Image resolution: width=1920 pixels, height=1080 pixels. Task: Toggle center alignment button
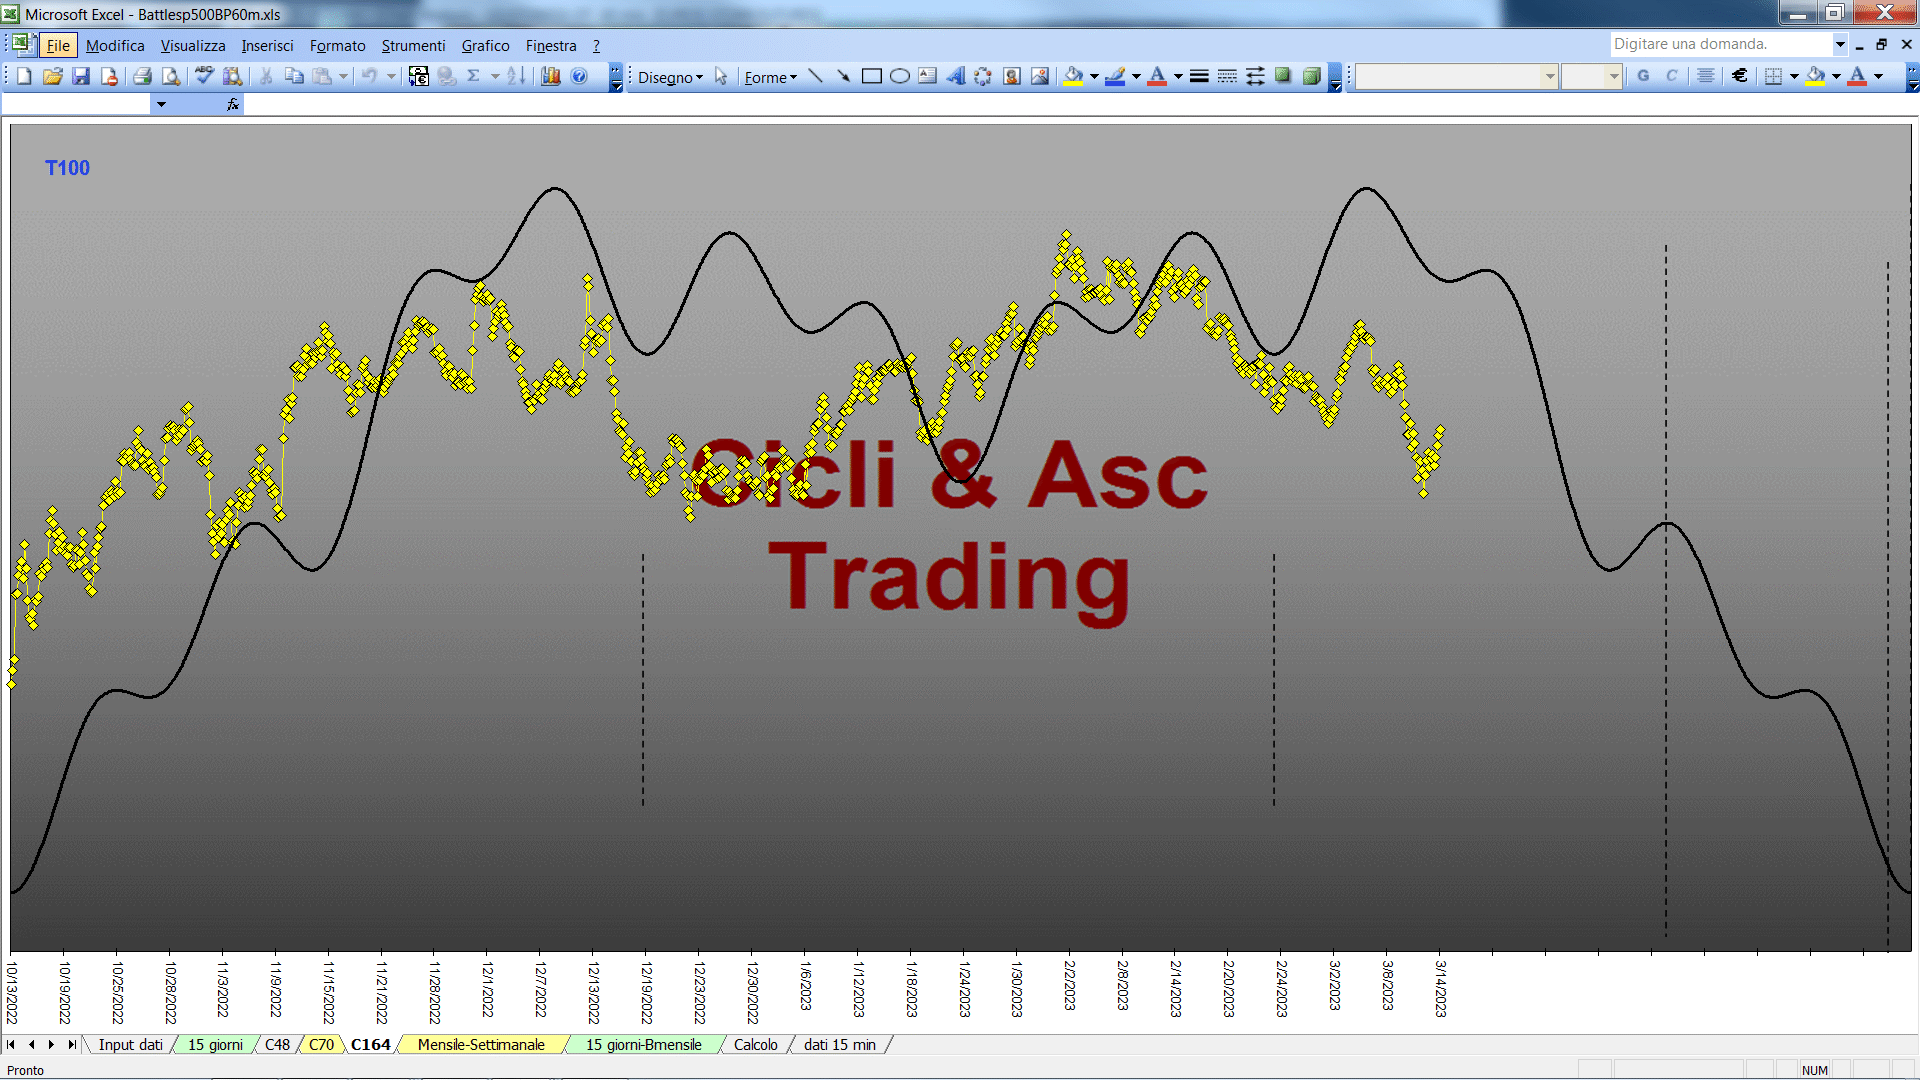point(1705,76)
